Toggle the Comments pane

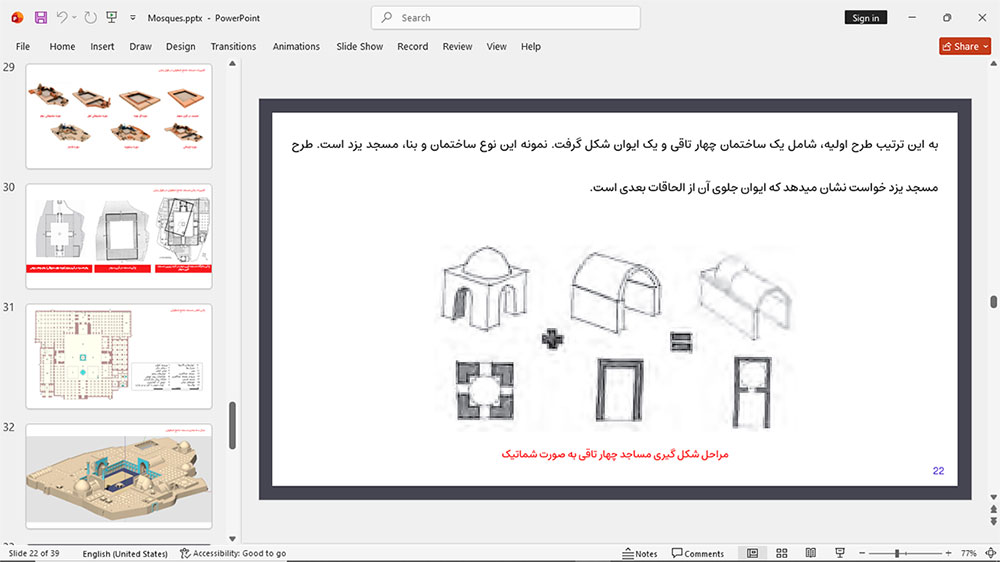point(698,553)
